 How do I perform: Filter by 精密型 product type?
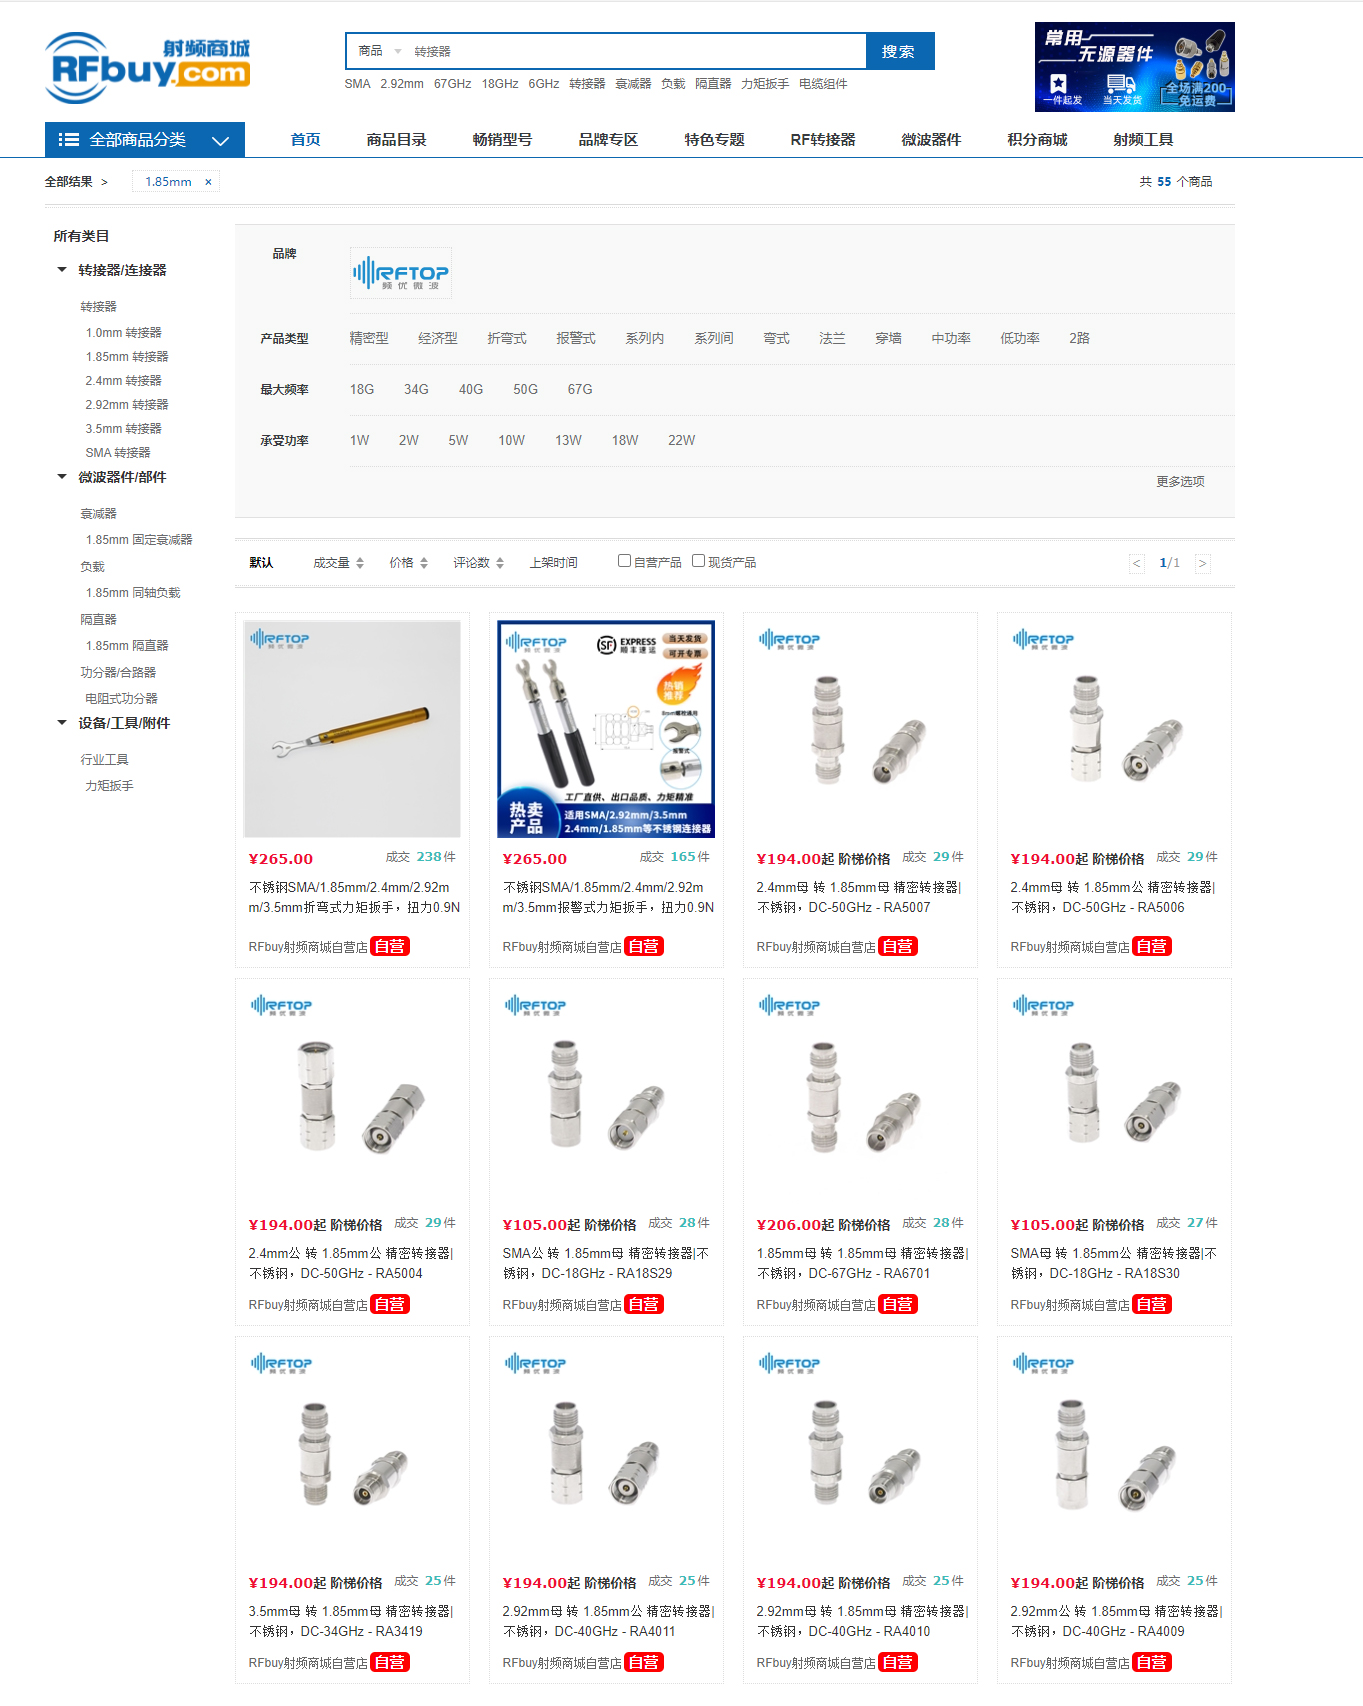tap(369, 339)
